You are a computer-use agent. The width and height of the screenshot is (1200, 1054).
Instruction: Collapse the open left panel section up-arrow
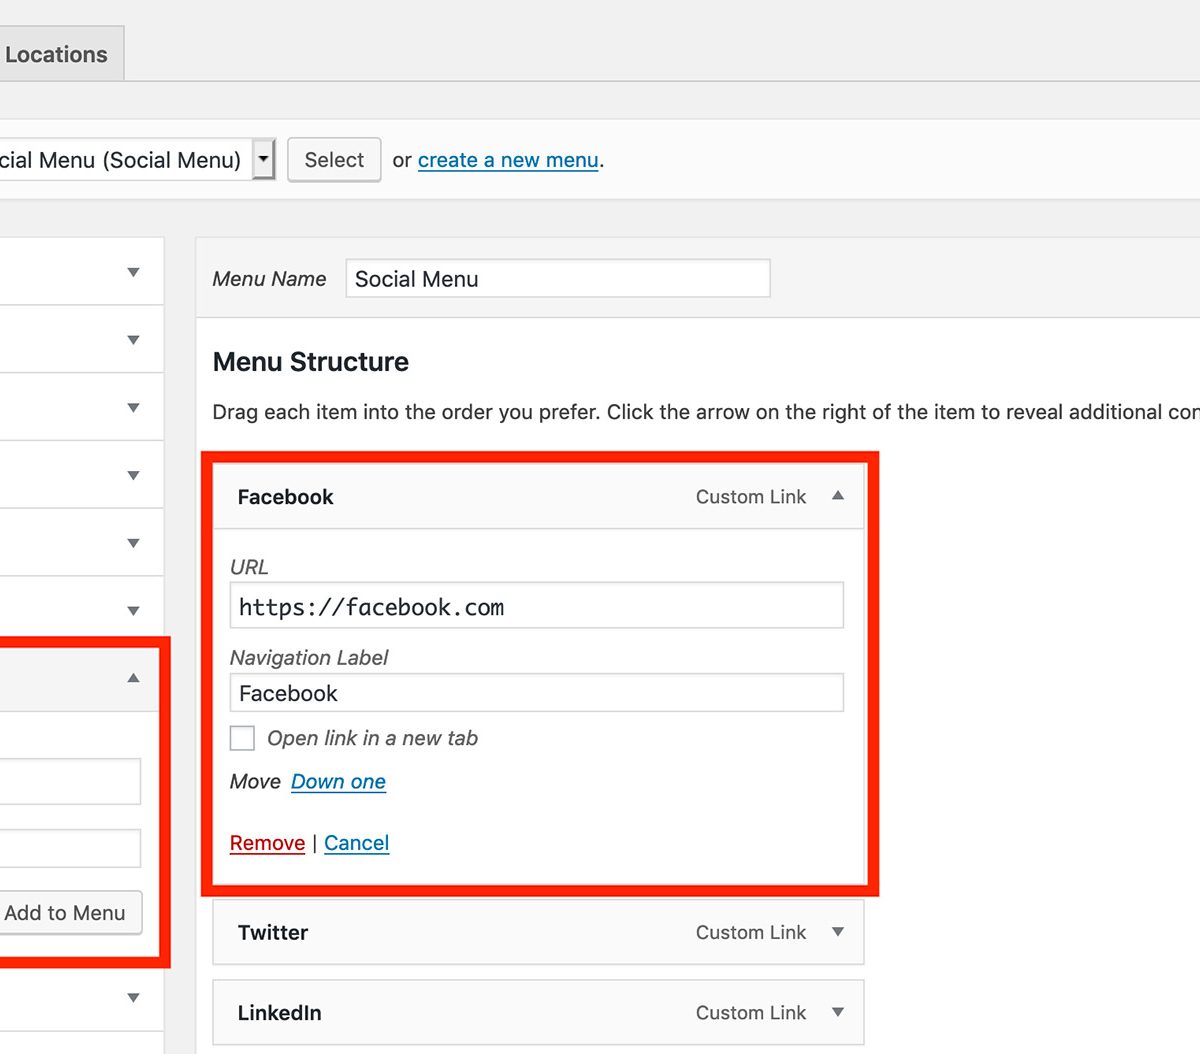[133, 678]
